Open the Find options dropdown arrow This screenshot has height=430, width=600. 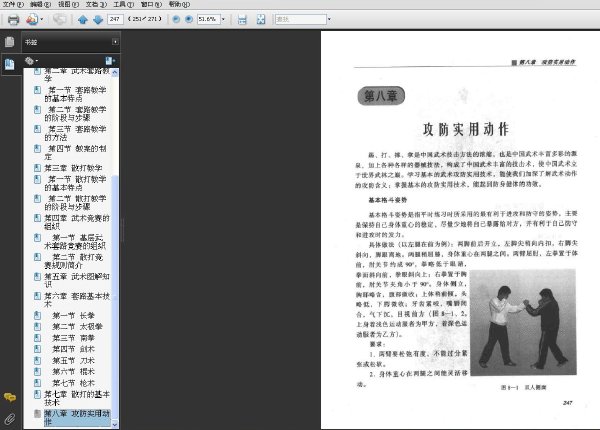pos(329,19)
